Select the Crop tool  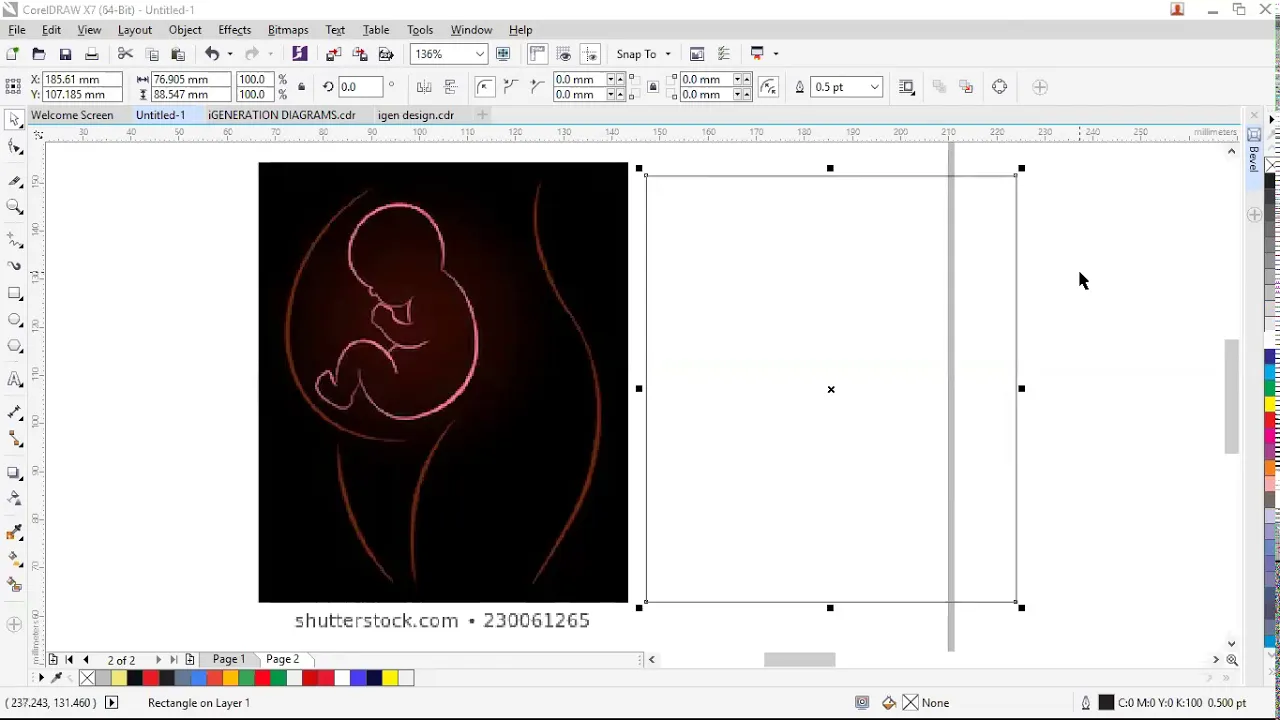click(14, 181)
